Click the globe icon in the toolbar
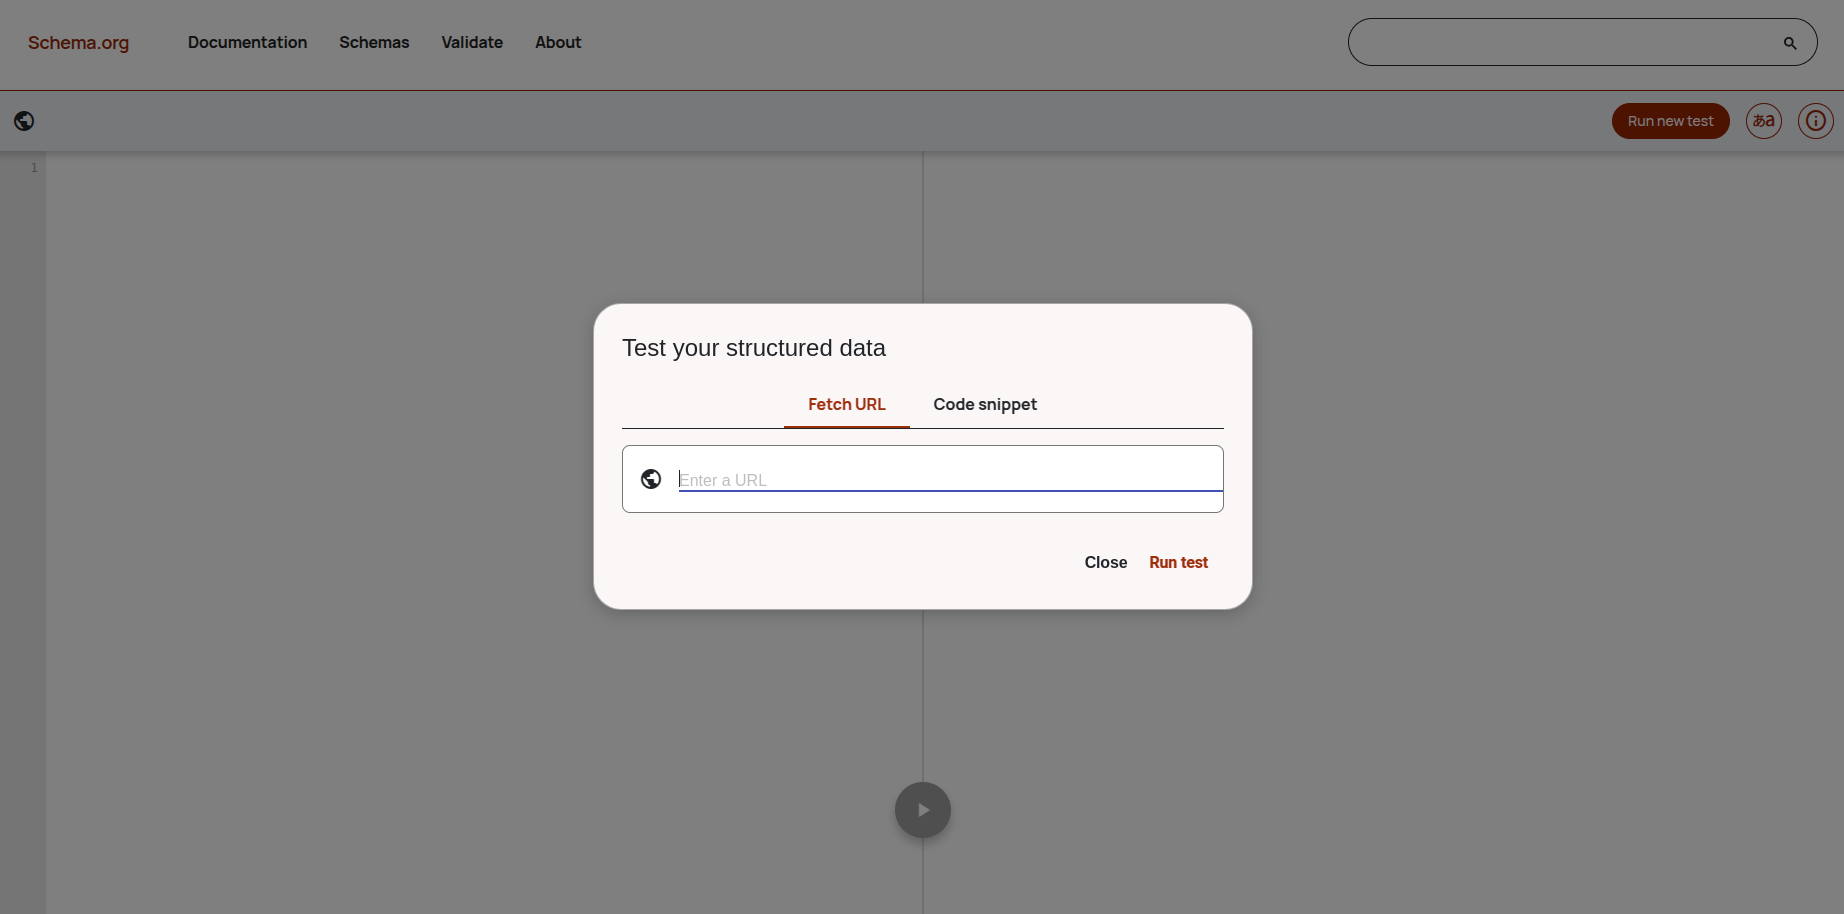The image size is (1844, 914). (25, 120)
